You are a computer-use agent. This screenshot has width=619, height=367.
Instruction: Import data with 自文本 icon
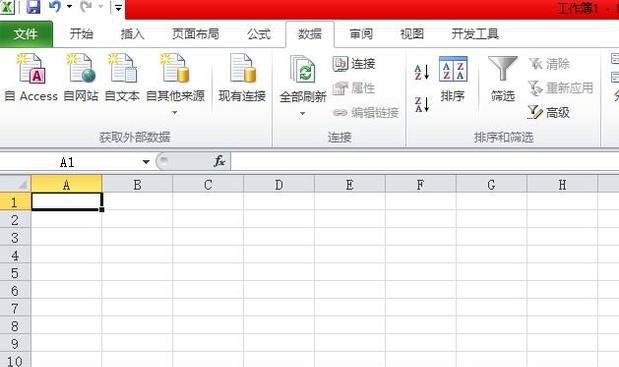pyautogui.click(x=122, y=78)
